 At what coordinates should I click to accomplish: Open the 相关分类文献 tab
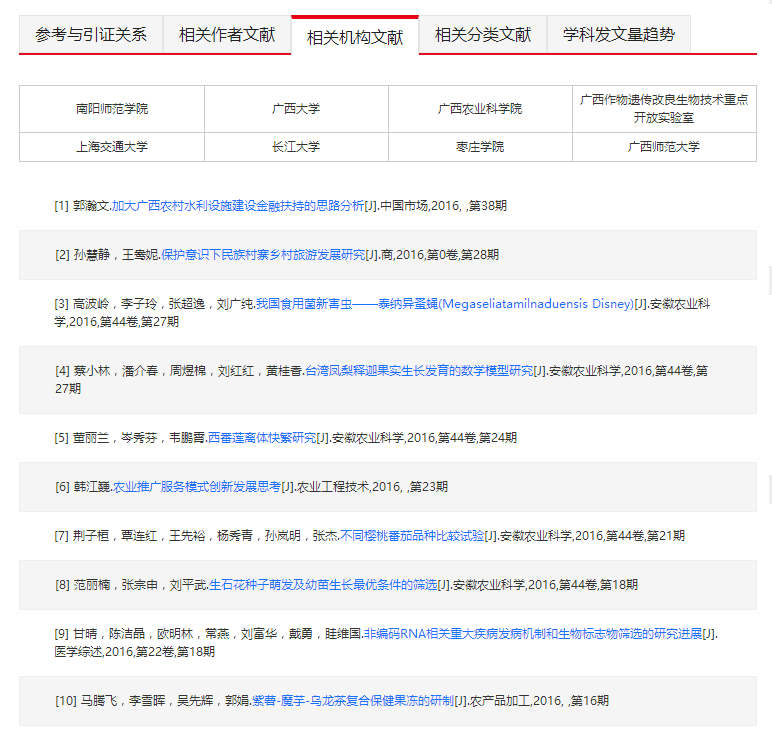tap(483, 35)
